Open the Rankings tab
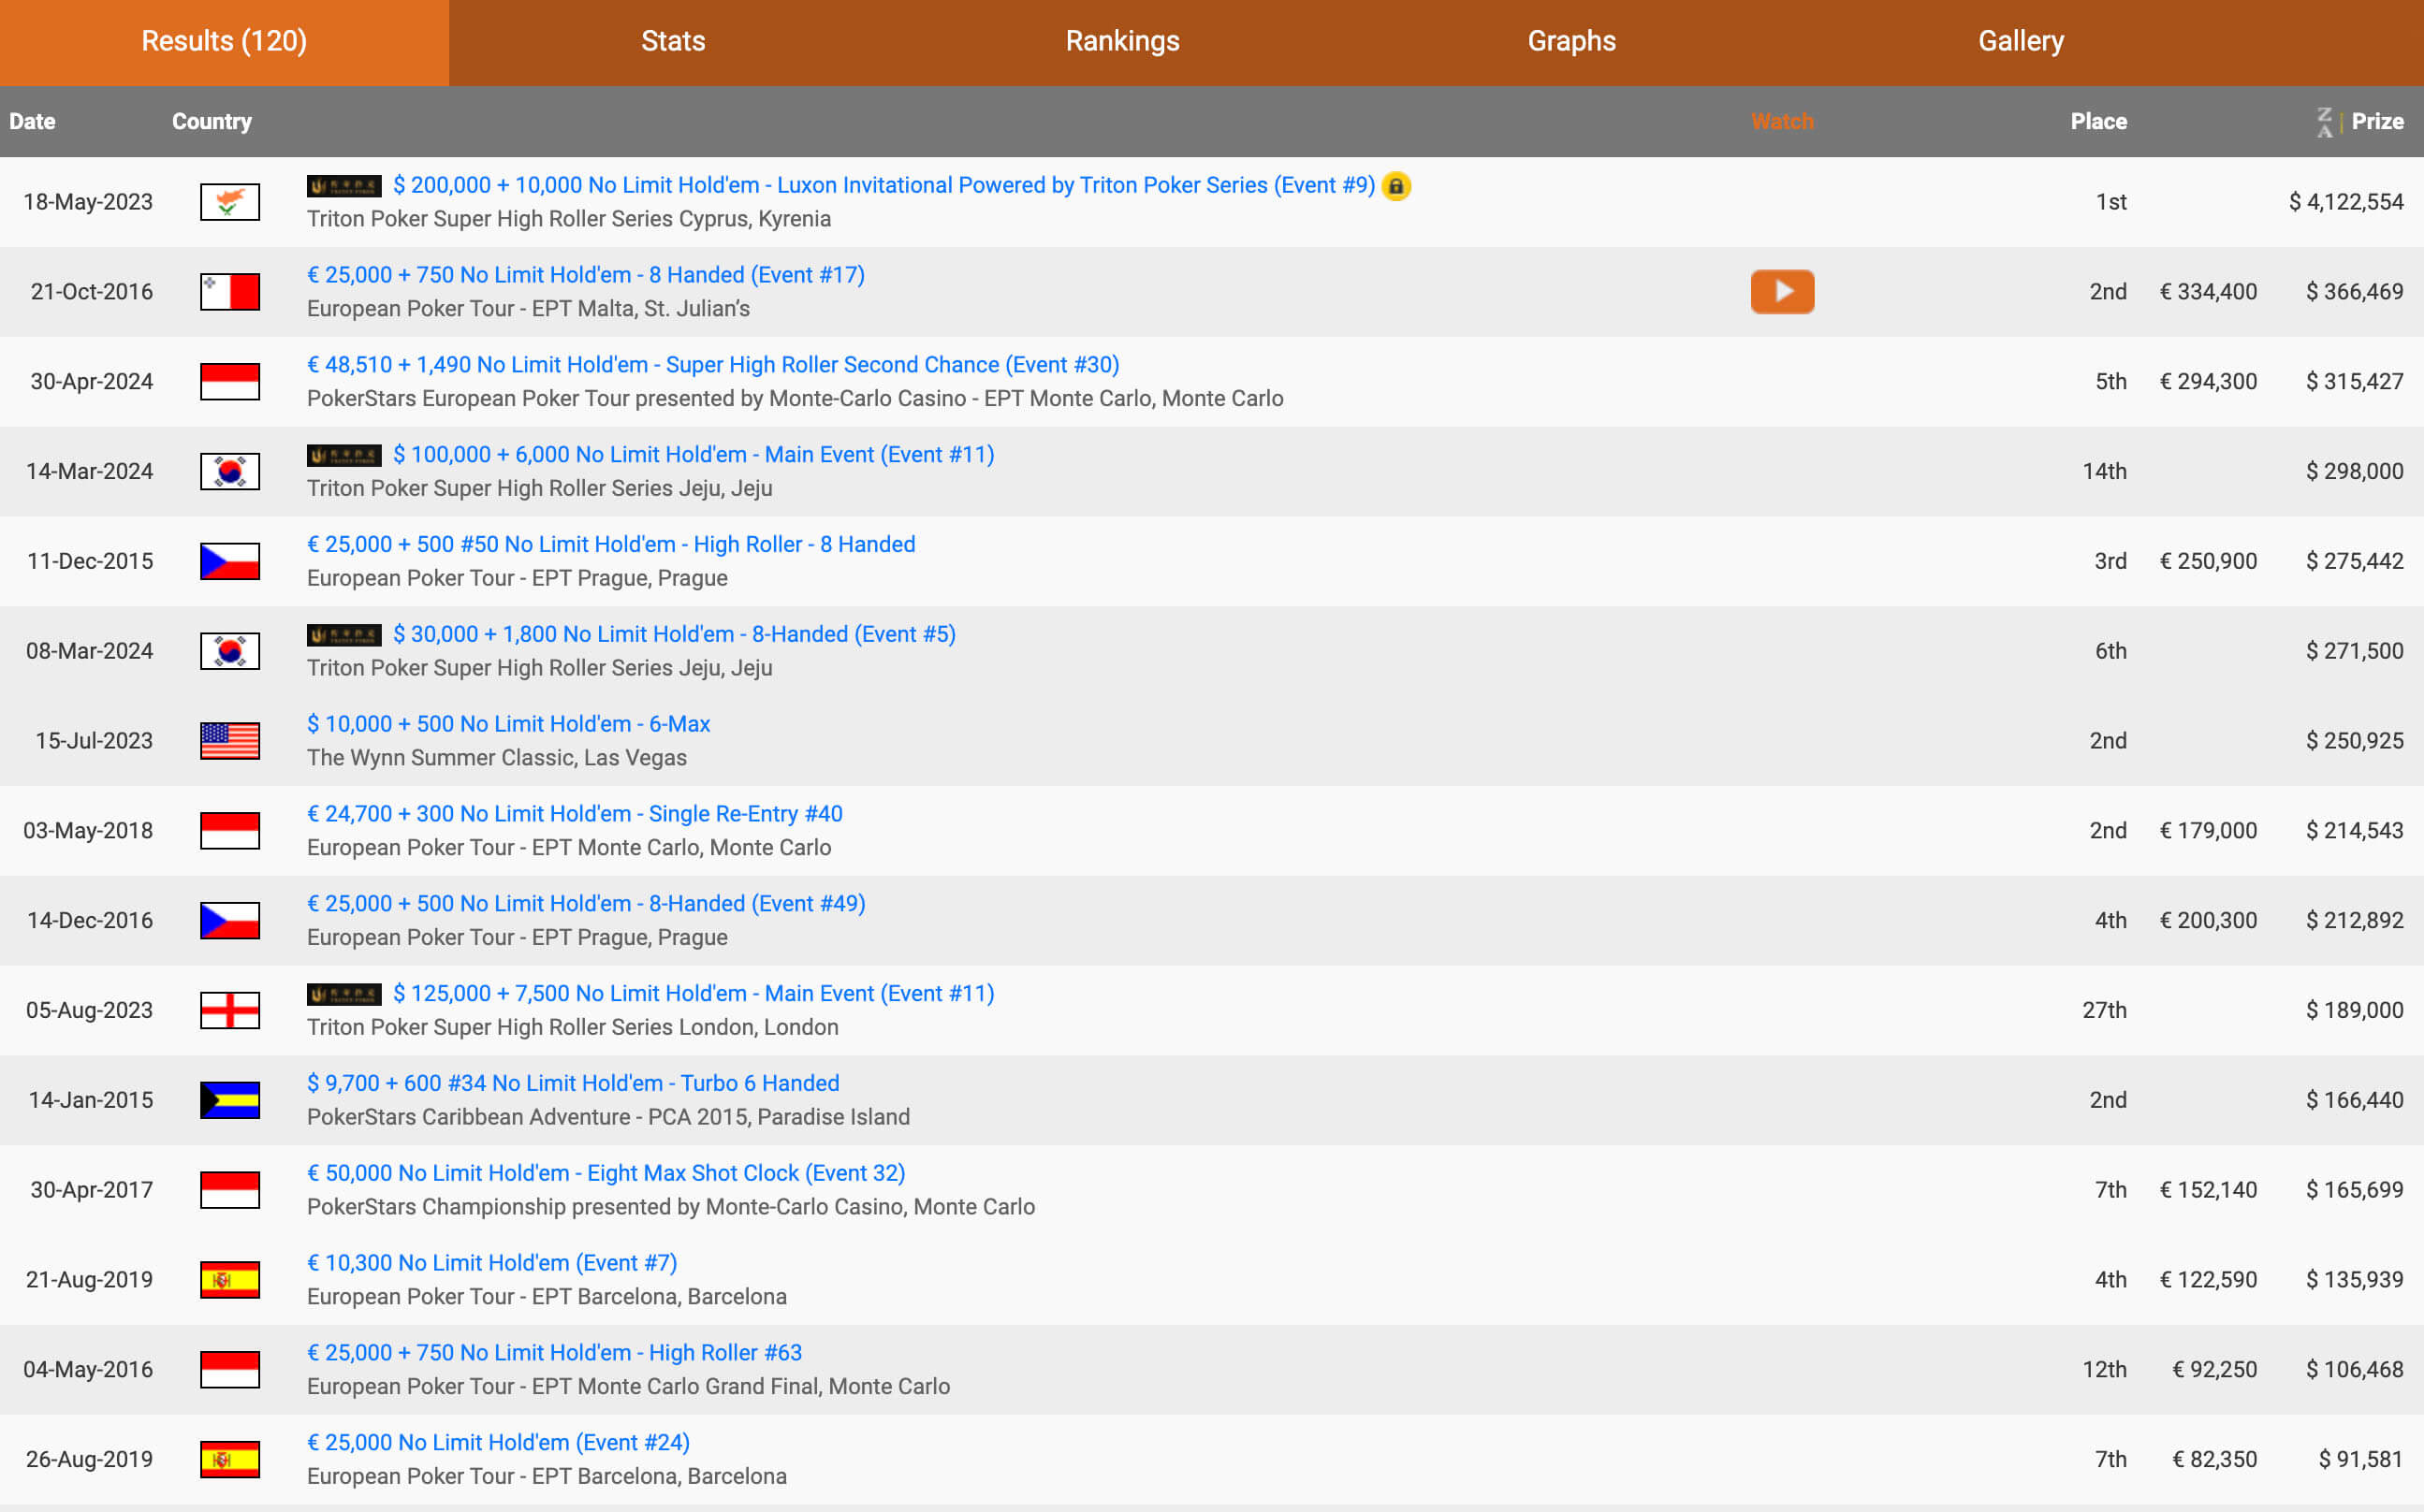Viewport: 2424px width, 1512px height. tap(1122, 42)
